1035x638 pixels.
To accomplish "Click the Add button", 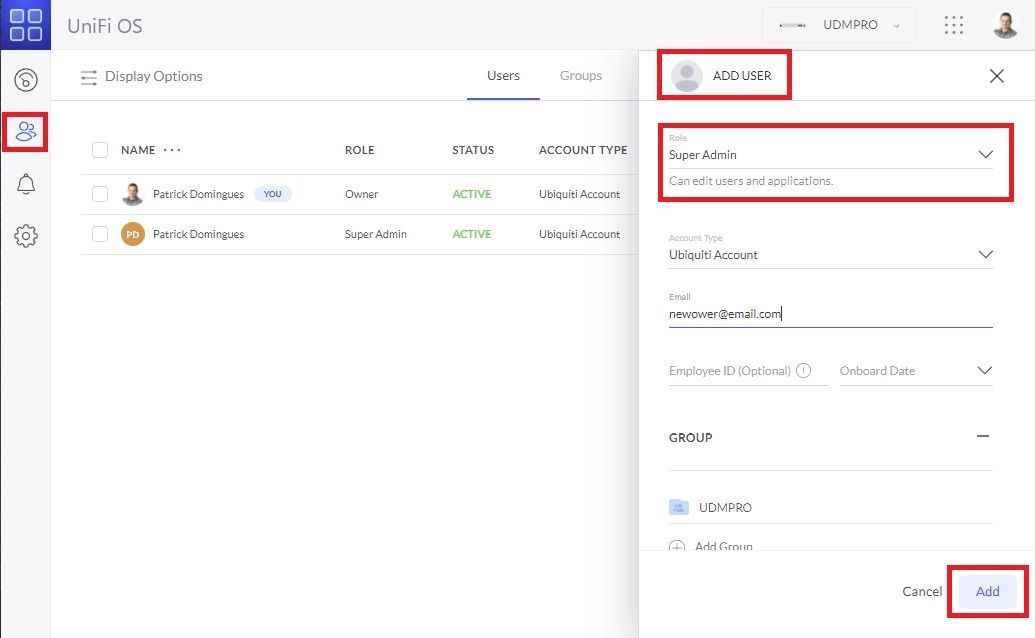I will pyautogui.click(x=987, y=591).
